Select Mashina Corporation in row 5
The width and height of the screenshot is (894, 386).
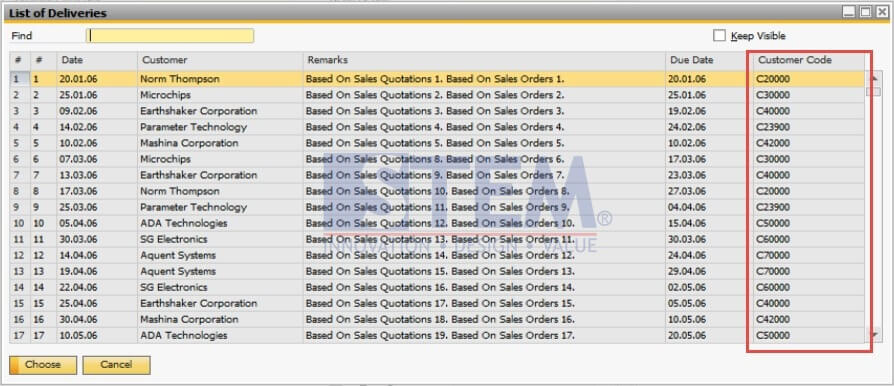[189, 143]
